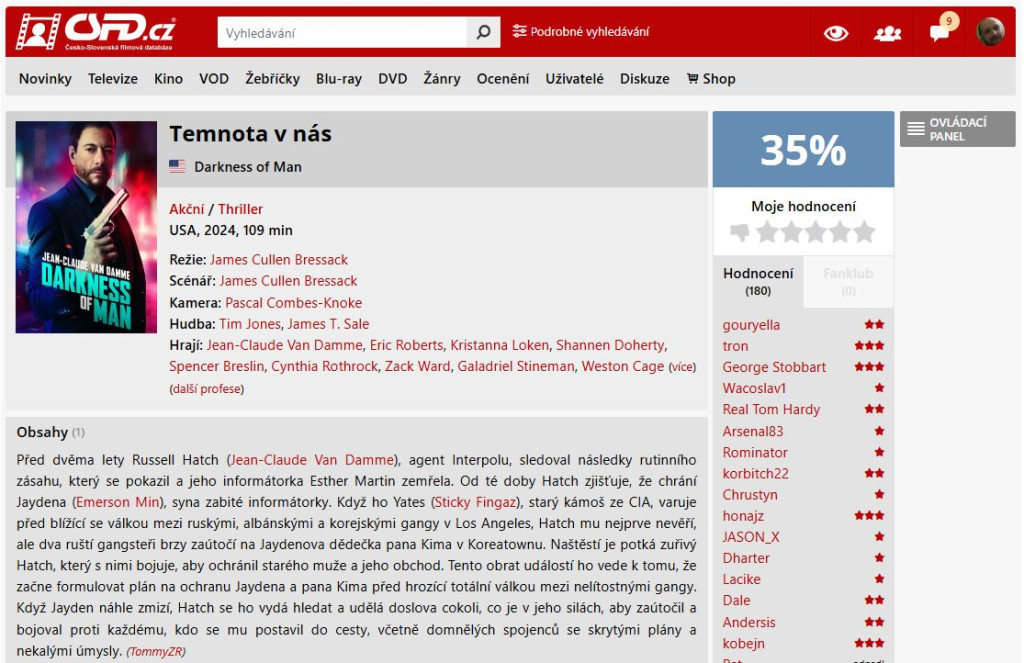
Task: Open the Ovládací panel hamburger button
Action: click(957, 129)
